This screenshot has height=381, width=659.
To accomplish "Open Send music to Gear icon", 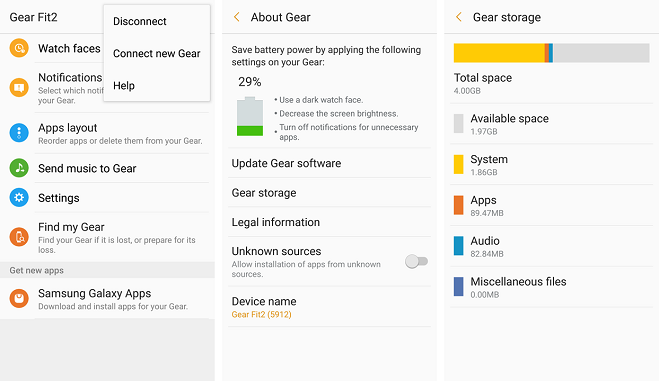I will 19,168.
